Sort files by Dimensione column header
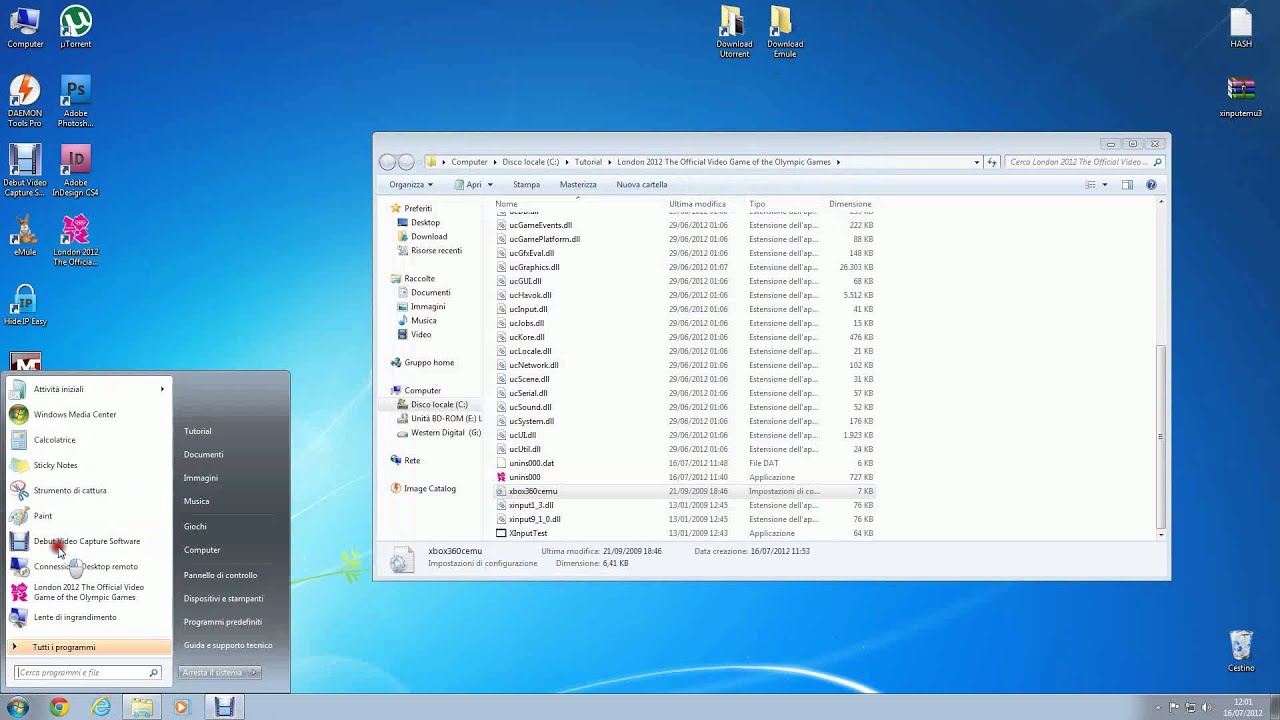The width and height of the screenshot is (1280, 720). click(x=850, y=204)
